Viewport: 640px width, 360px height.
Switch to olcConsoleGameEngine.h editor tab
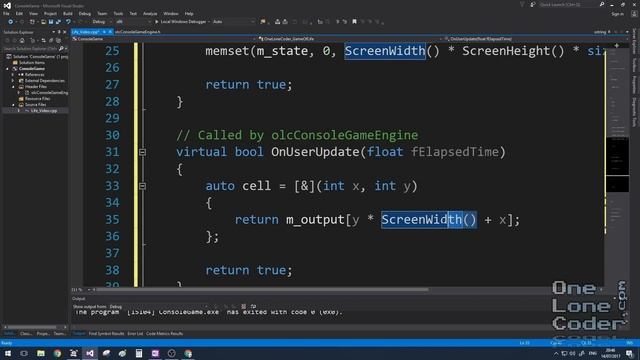(138, 31)
